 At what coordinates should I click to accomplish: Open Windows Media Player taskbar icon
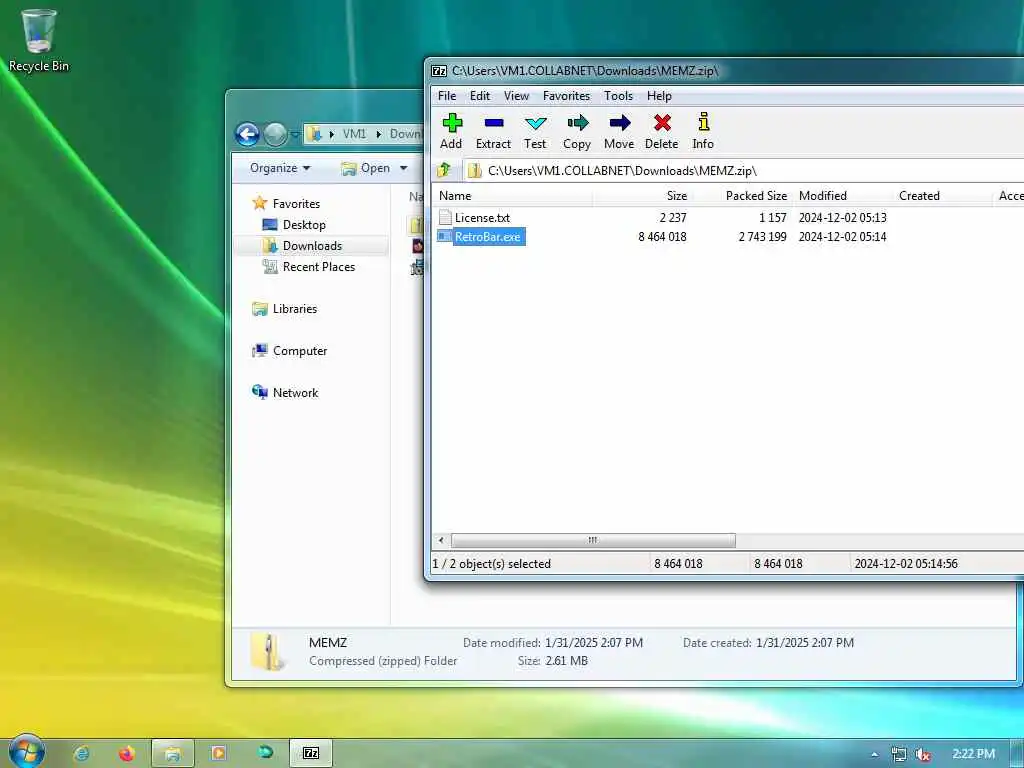219,754
